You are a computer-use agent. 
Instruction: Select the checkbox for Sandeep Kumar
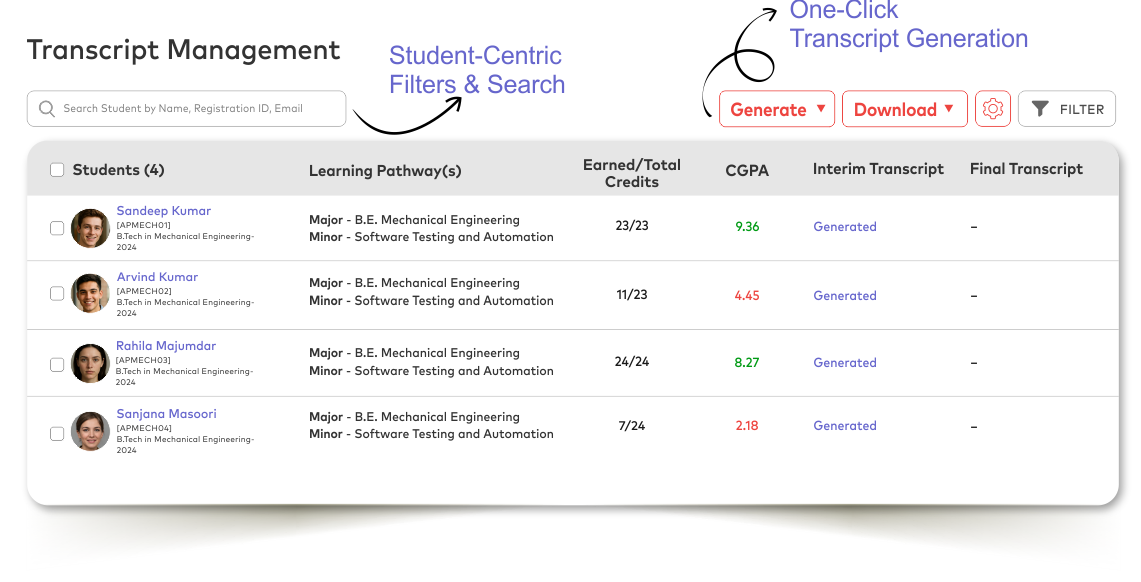tap(57, 228)
